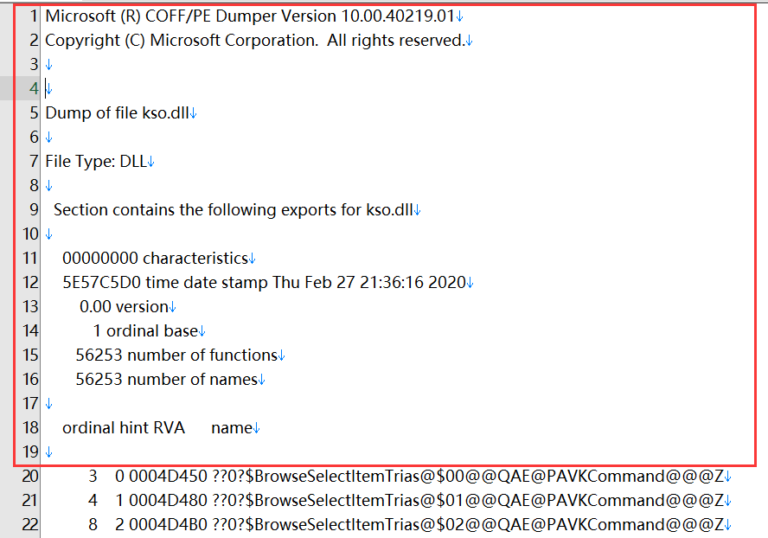Click 'Section contains the following exports' line
Image resolution: width=768 pixels, height=538 pixels.
pyautogui.click(x=233, y=210)
